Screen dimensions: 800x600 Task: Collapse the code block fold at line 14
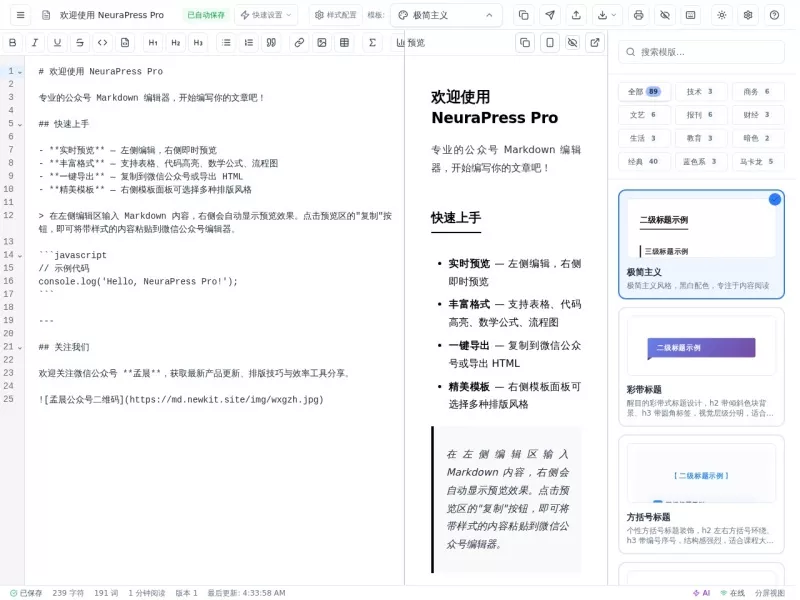(x=20, y=256)
